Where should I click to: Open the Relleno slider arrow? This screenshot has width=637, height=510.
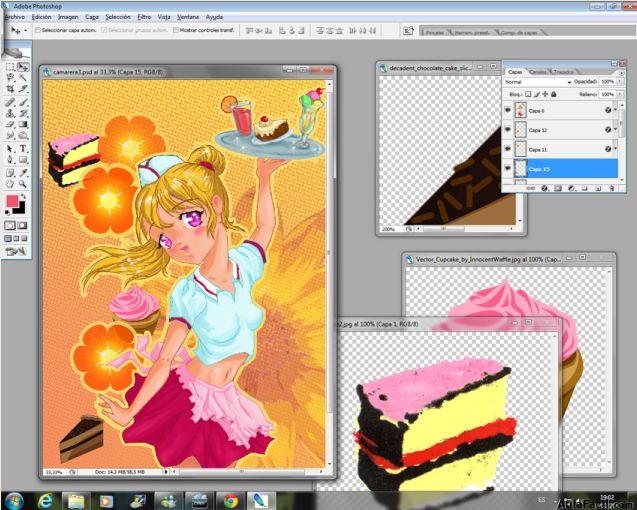click(620, 94)
